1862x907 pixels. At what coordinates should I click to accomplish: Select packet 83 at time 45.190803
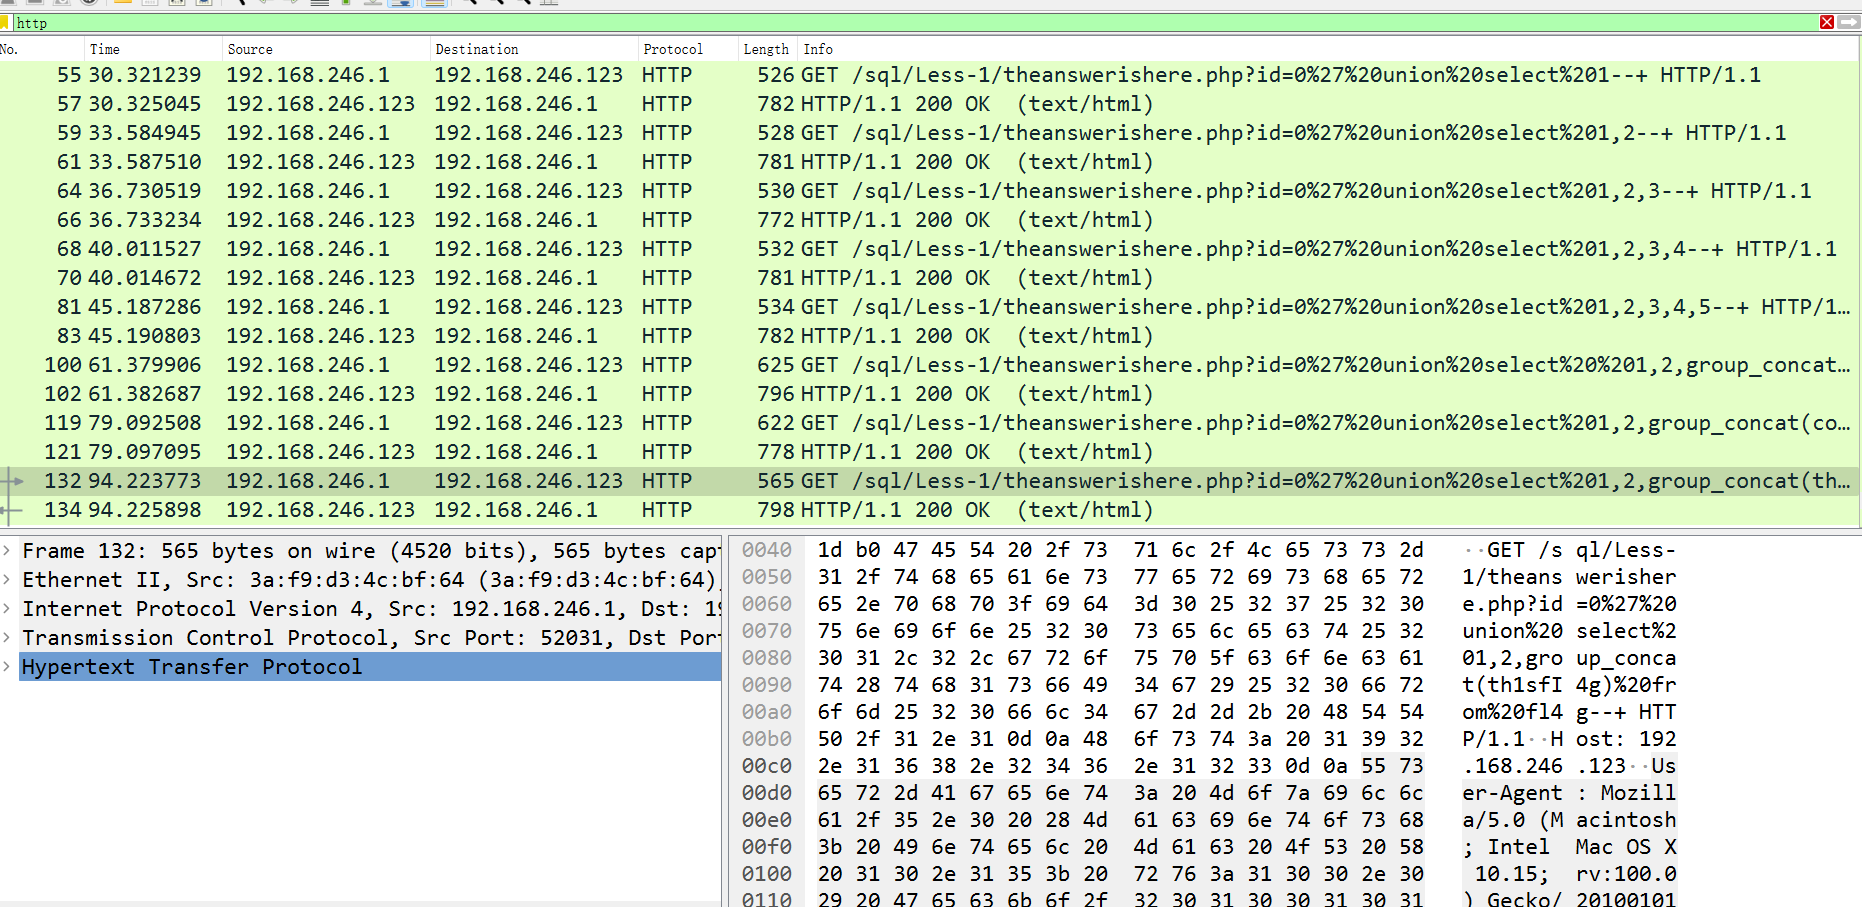930,336
